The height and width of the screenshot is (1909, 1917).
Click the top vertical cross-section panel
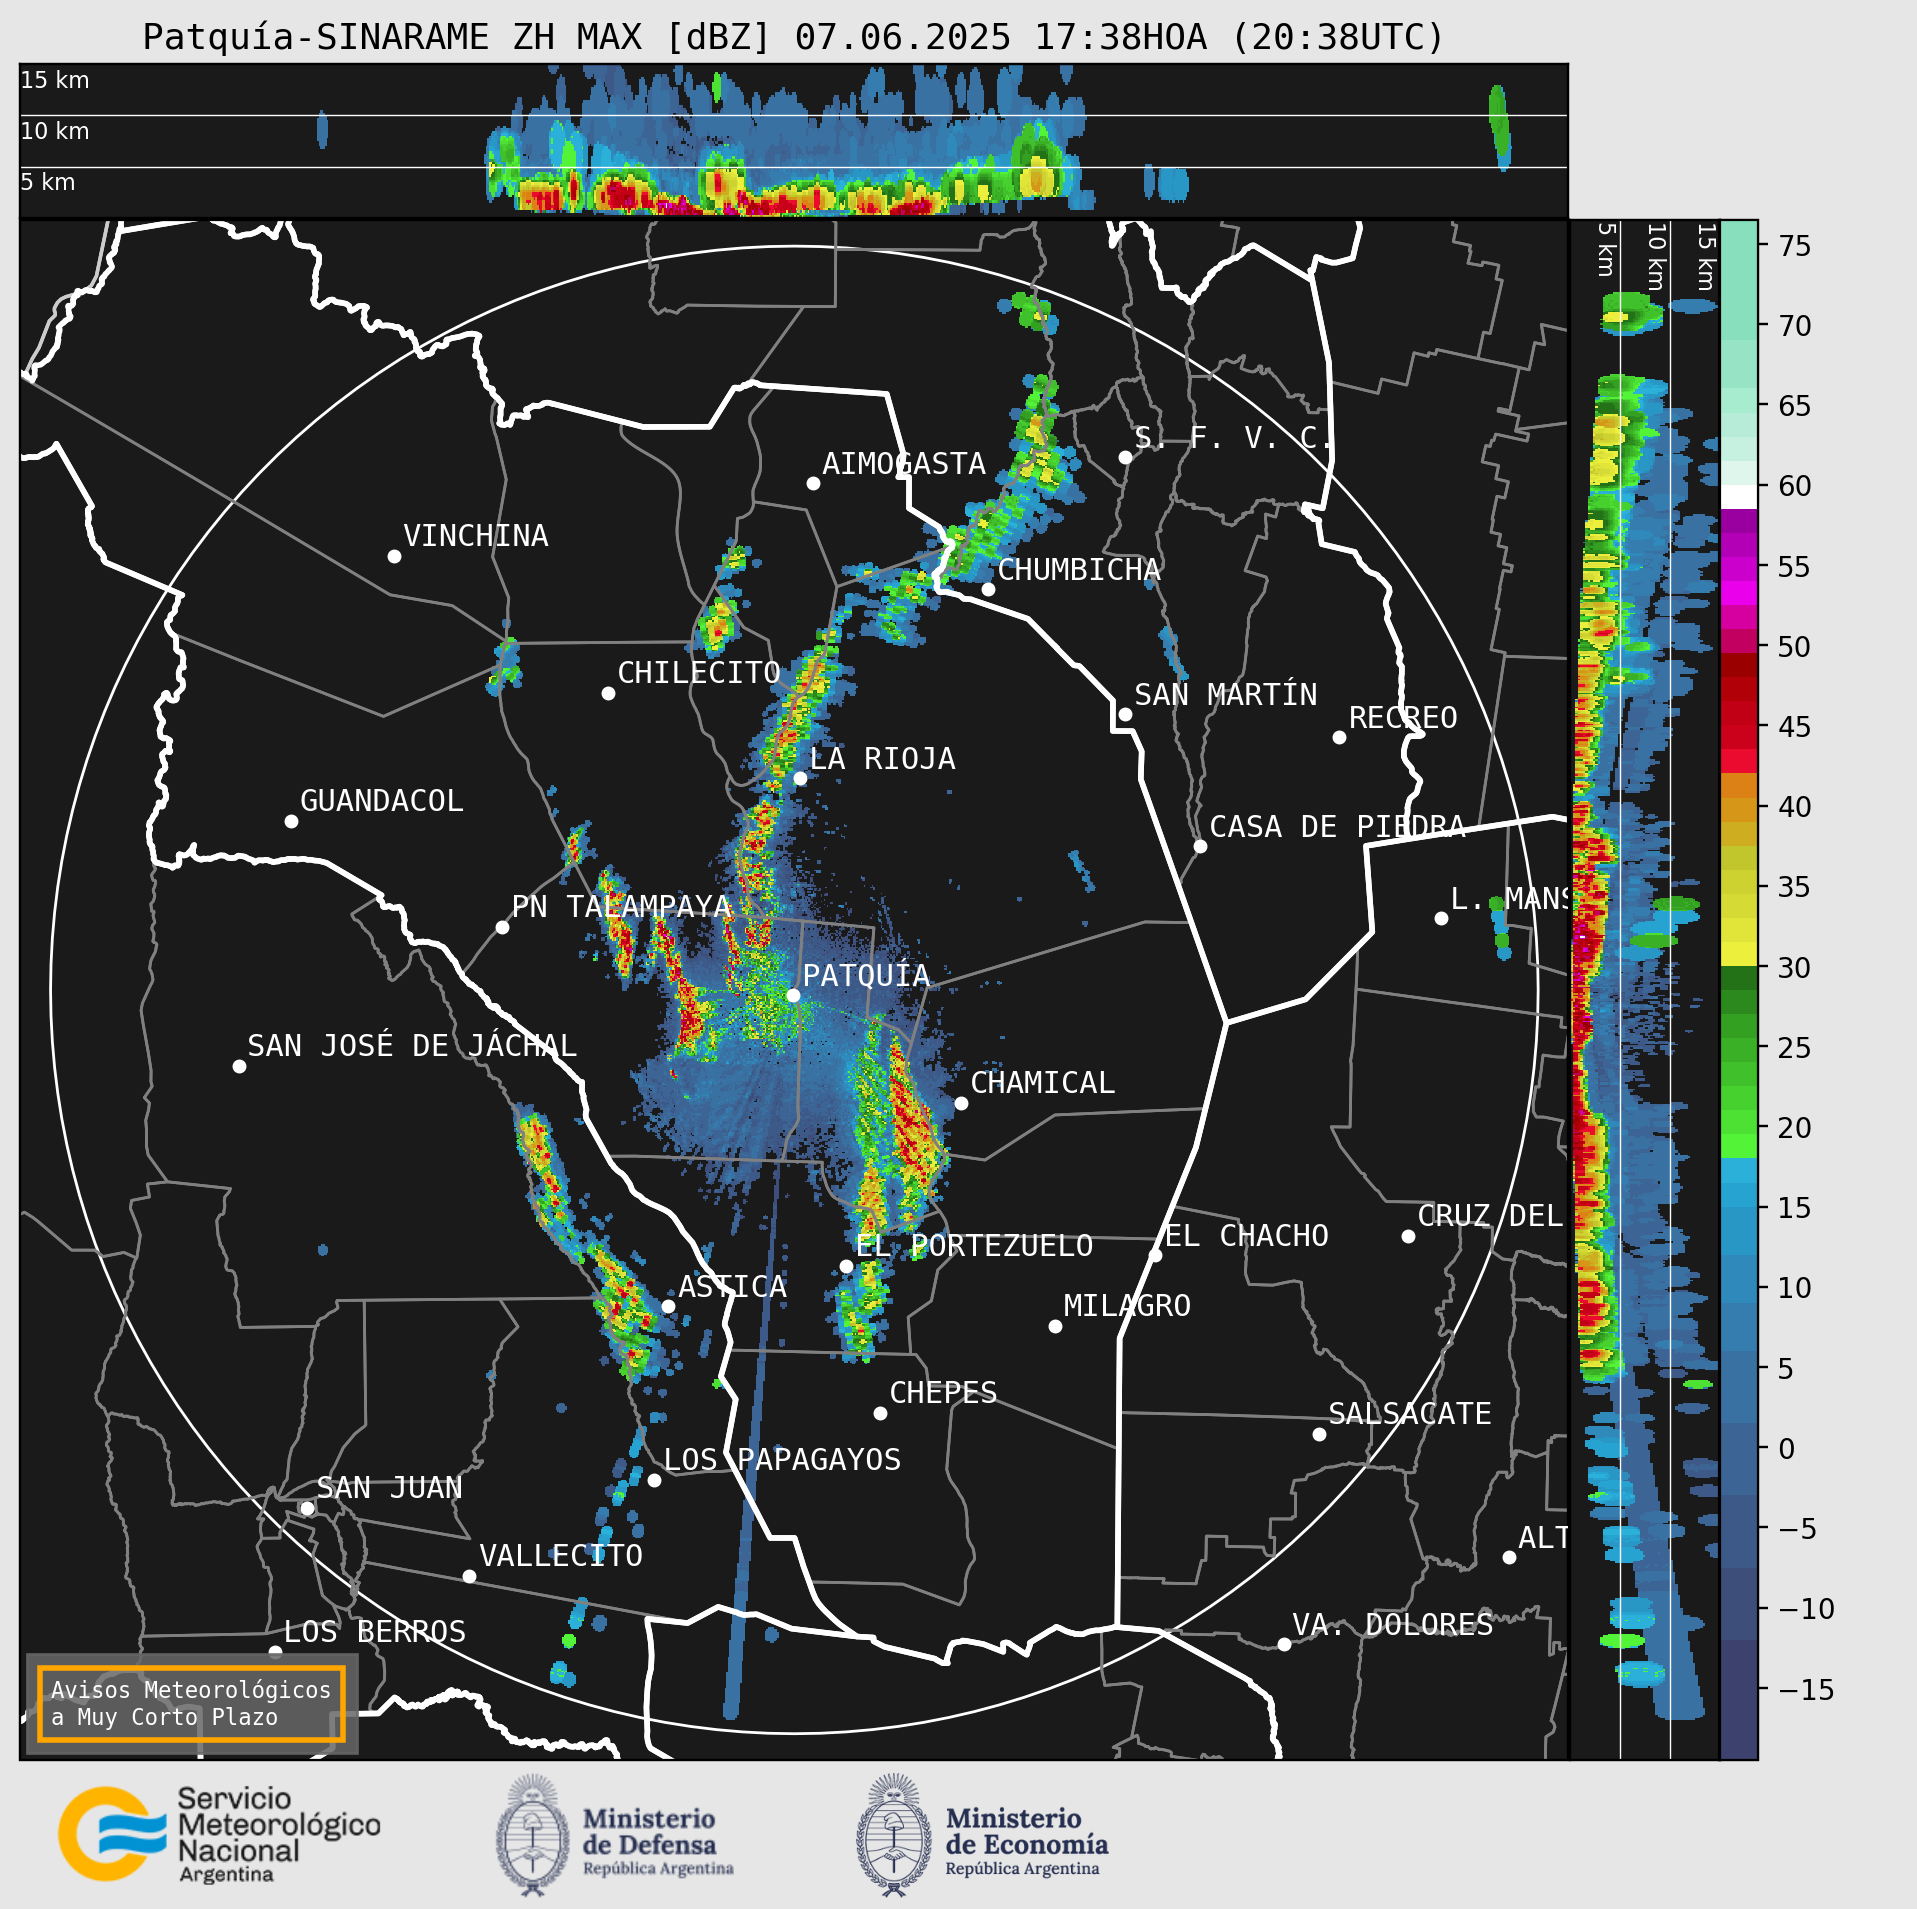793,141
